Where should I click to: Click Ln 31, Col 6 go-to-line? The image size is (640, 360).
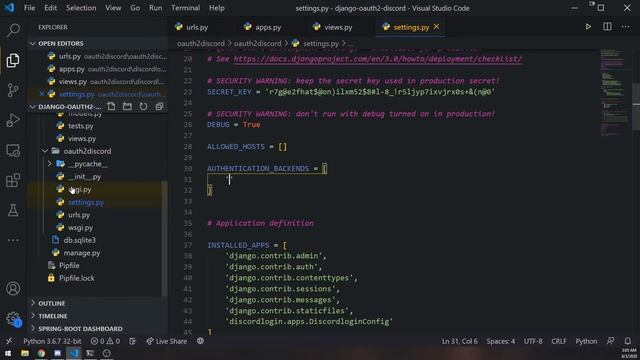[460, 341]
